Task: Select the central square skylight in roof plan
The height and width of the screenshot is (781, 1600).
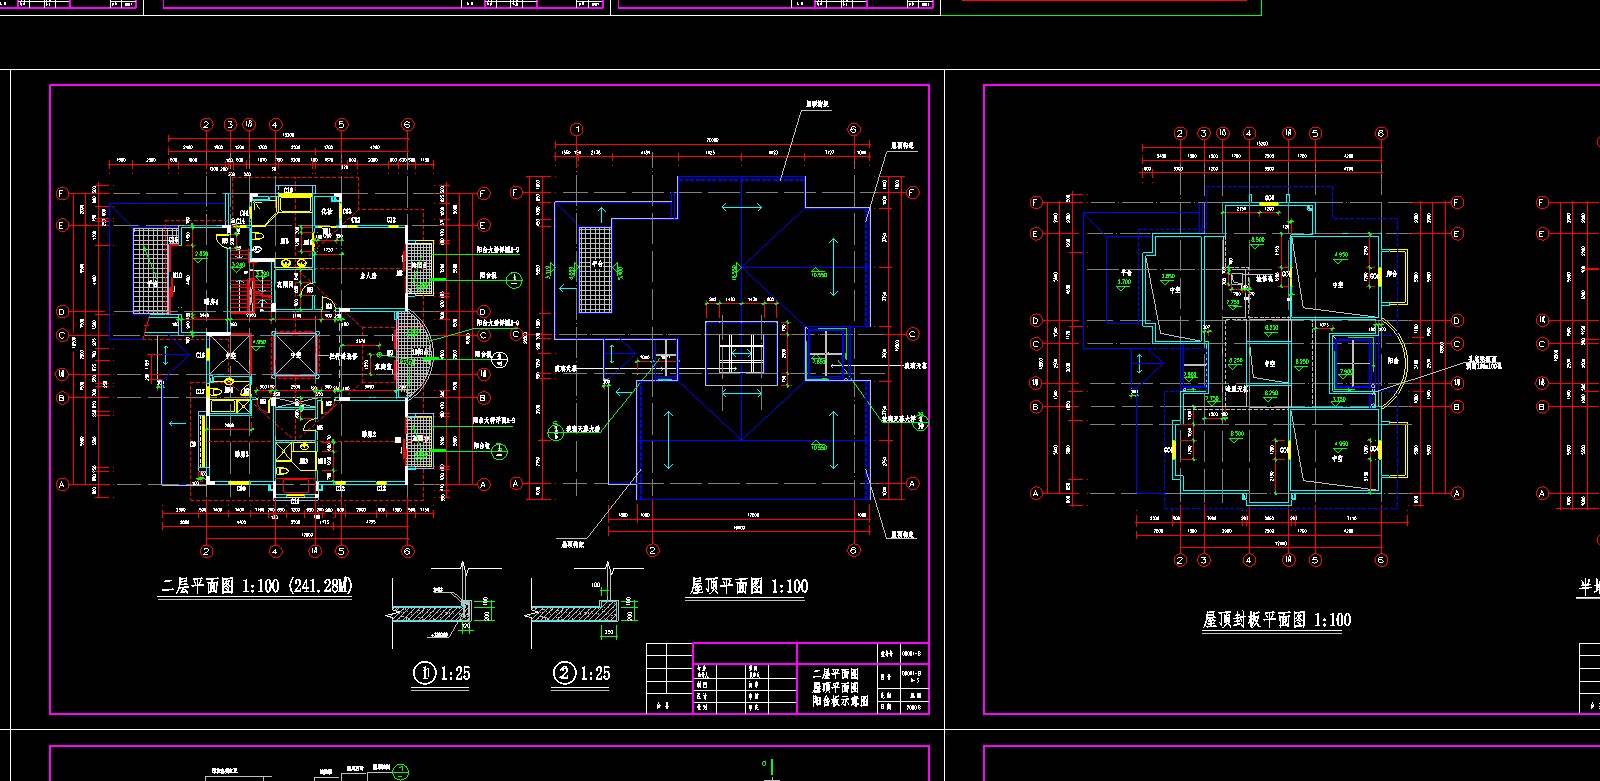Action: click(x=741, y=354)
